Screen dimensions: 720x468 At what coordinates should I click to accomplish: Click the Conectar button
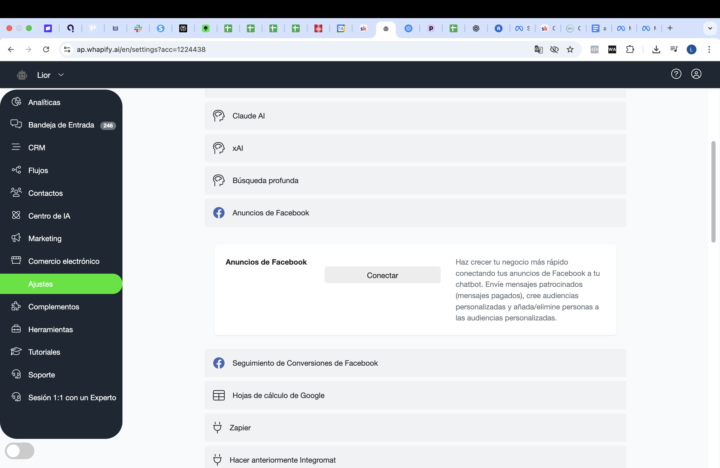382,275
